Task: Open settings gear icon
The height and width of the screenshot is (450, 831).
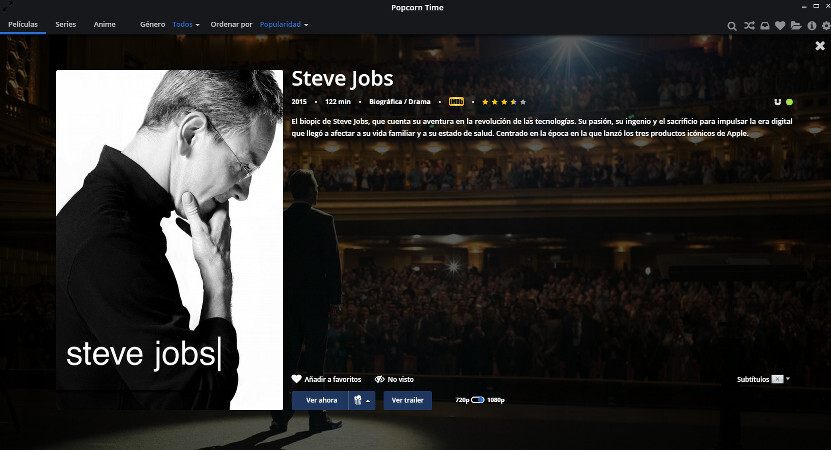Action: 826,25
